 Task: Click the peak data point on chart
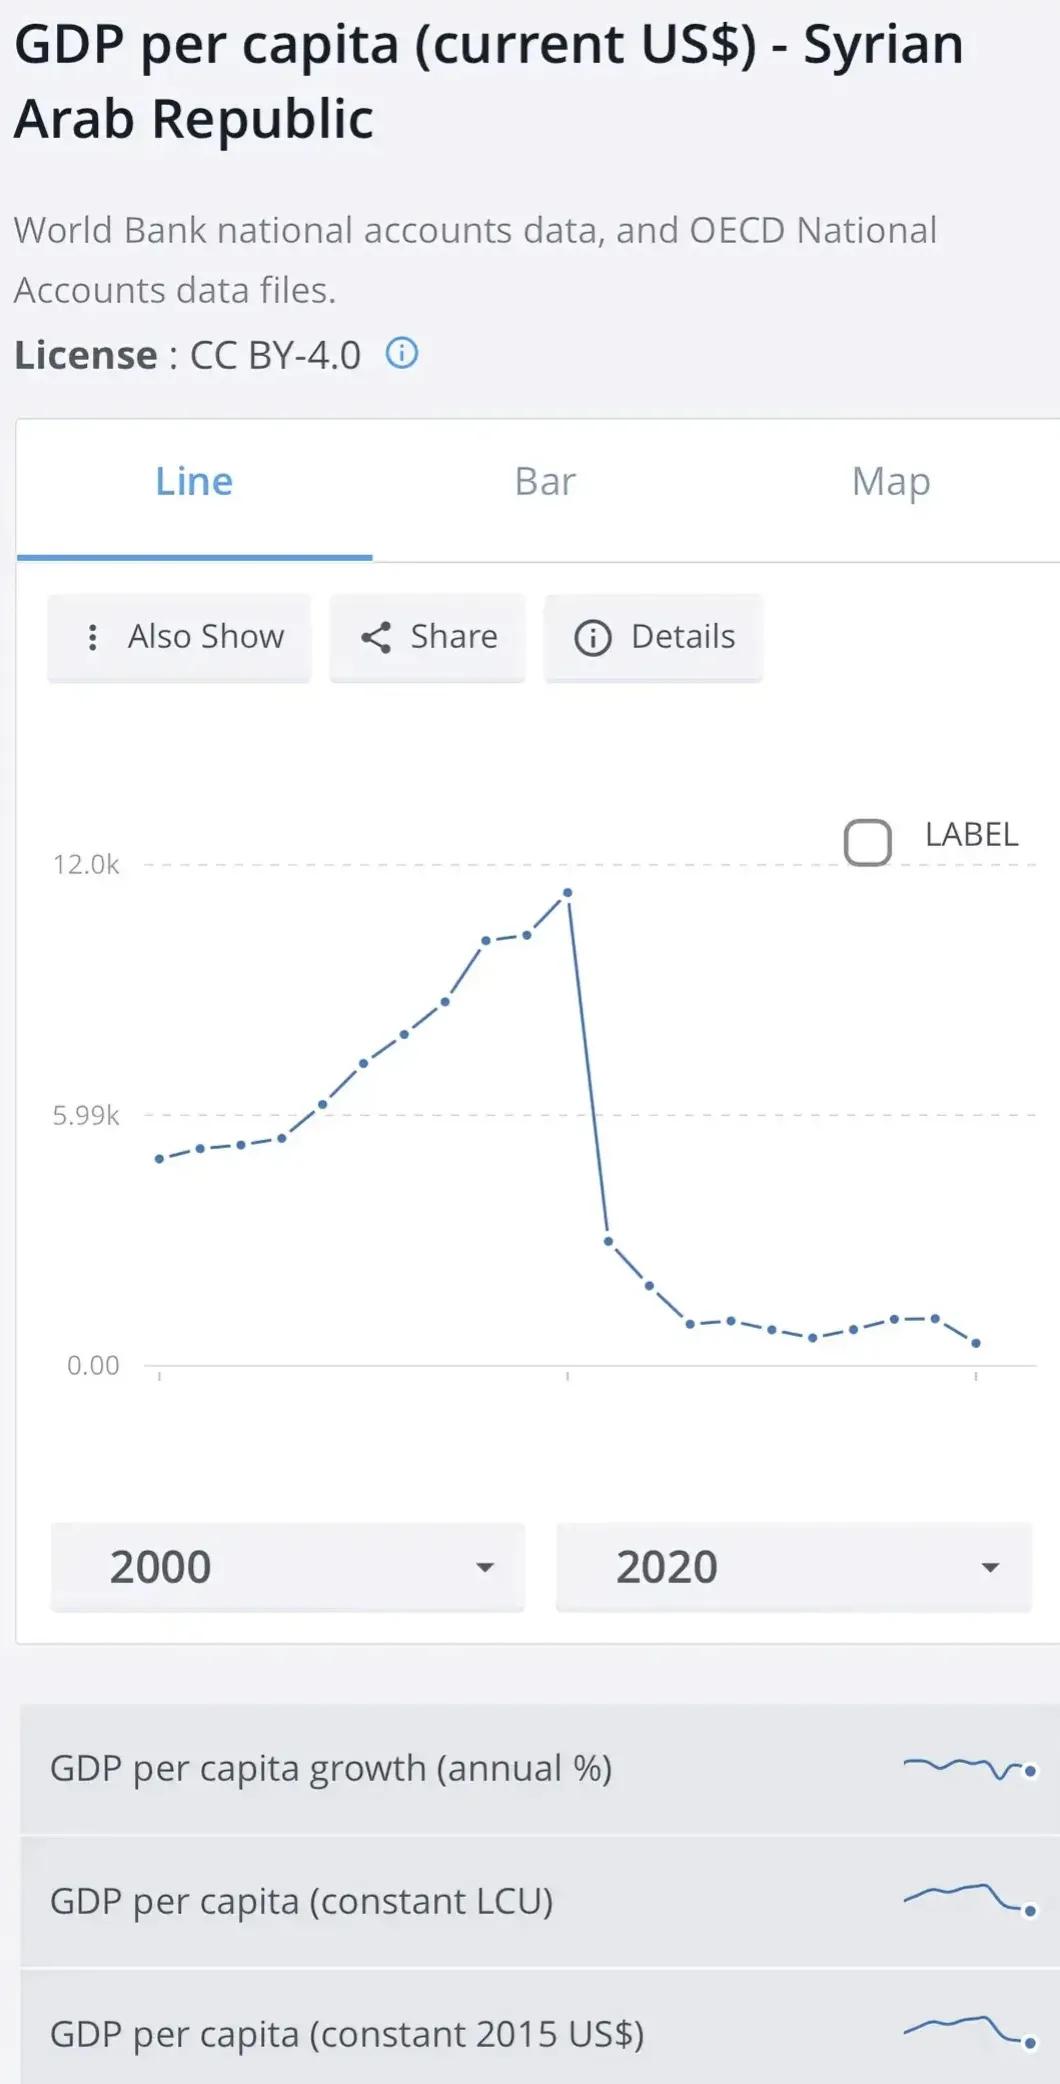[568, 892]
